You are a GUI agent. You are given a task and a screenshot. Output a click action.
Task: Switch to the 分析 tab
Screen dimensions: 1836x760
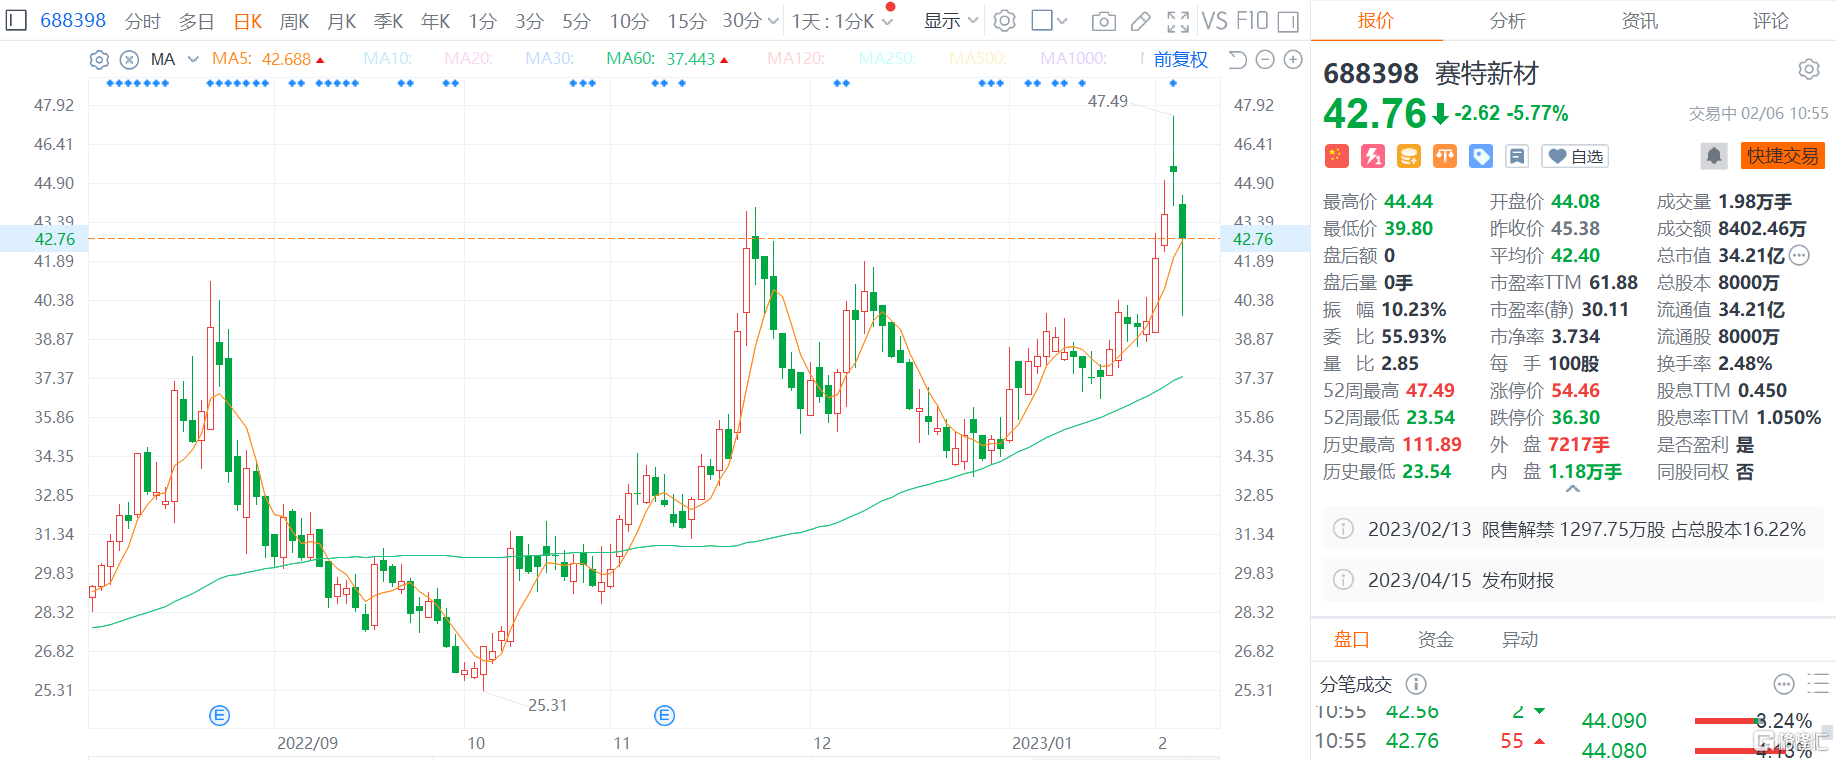pos(1507,21)
